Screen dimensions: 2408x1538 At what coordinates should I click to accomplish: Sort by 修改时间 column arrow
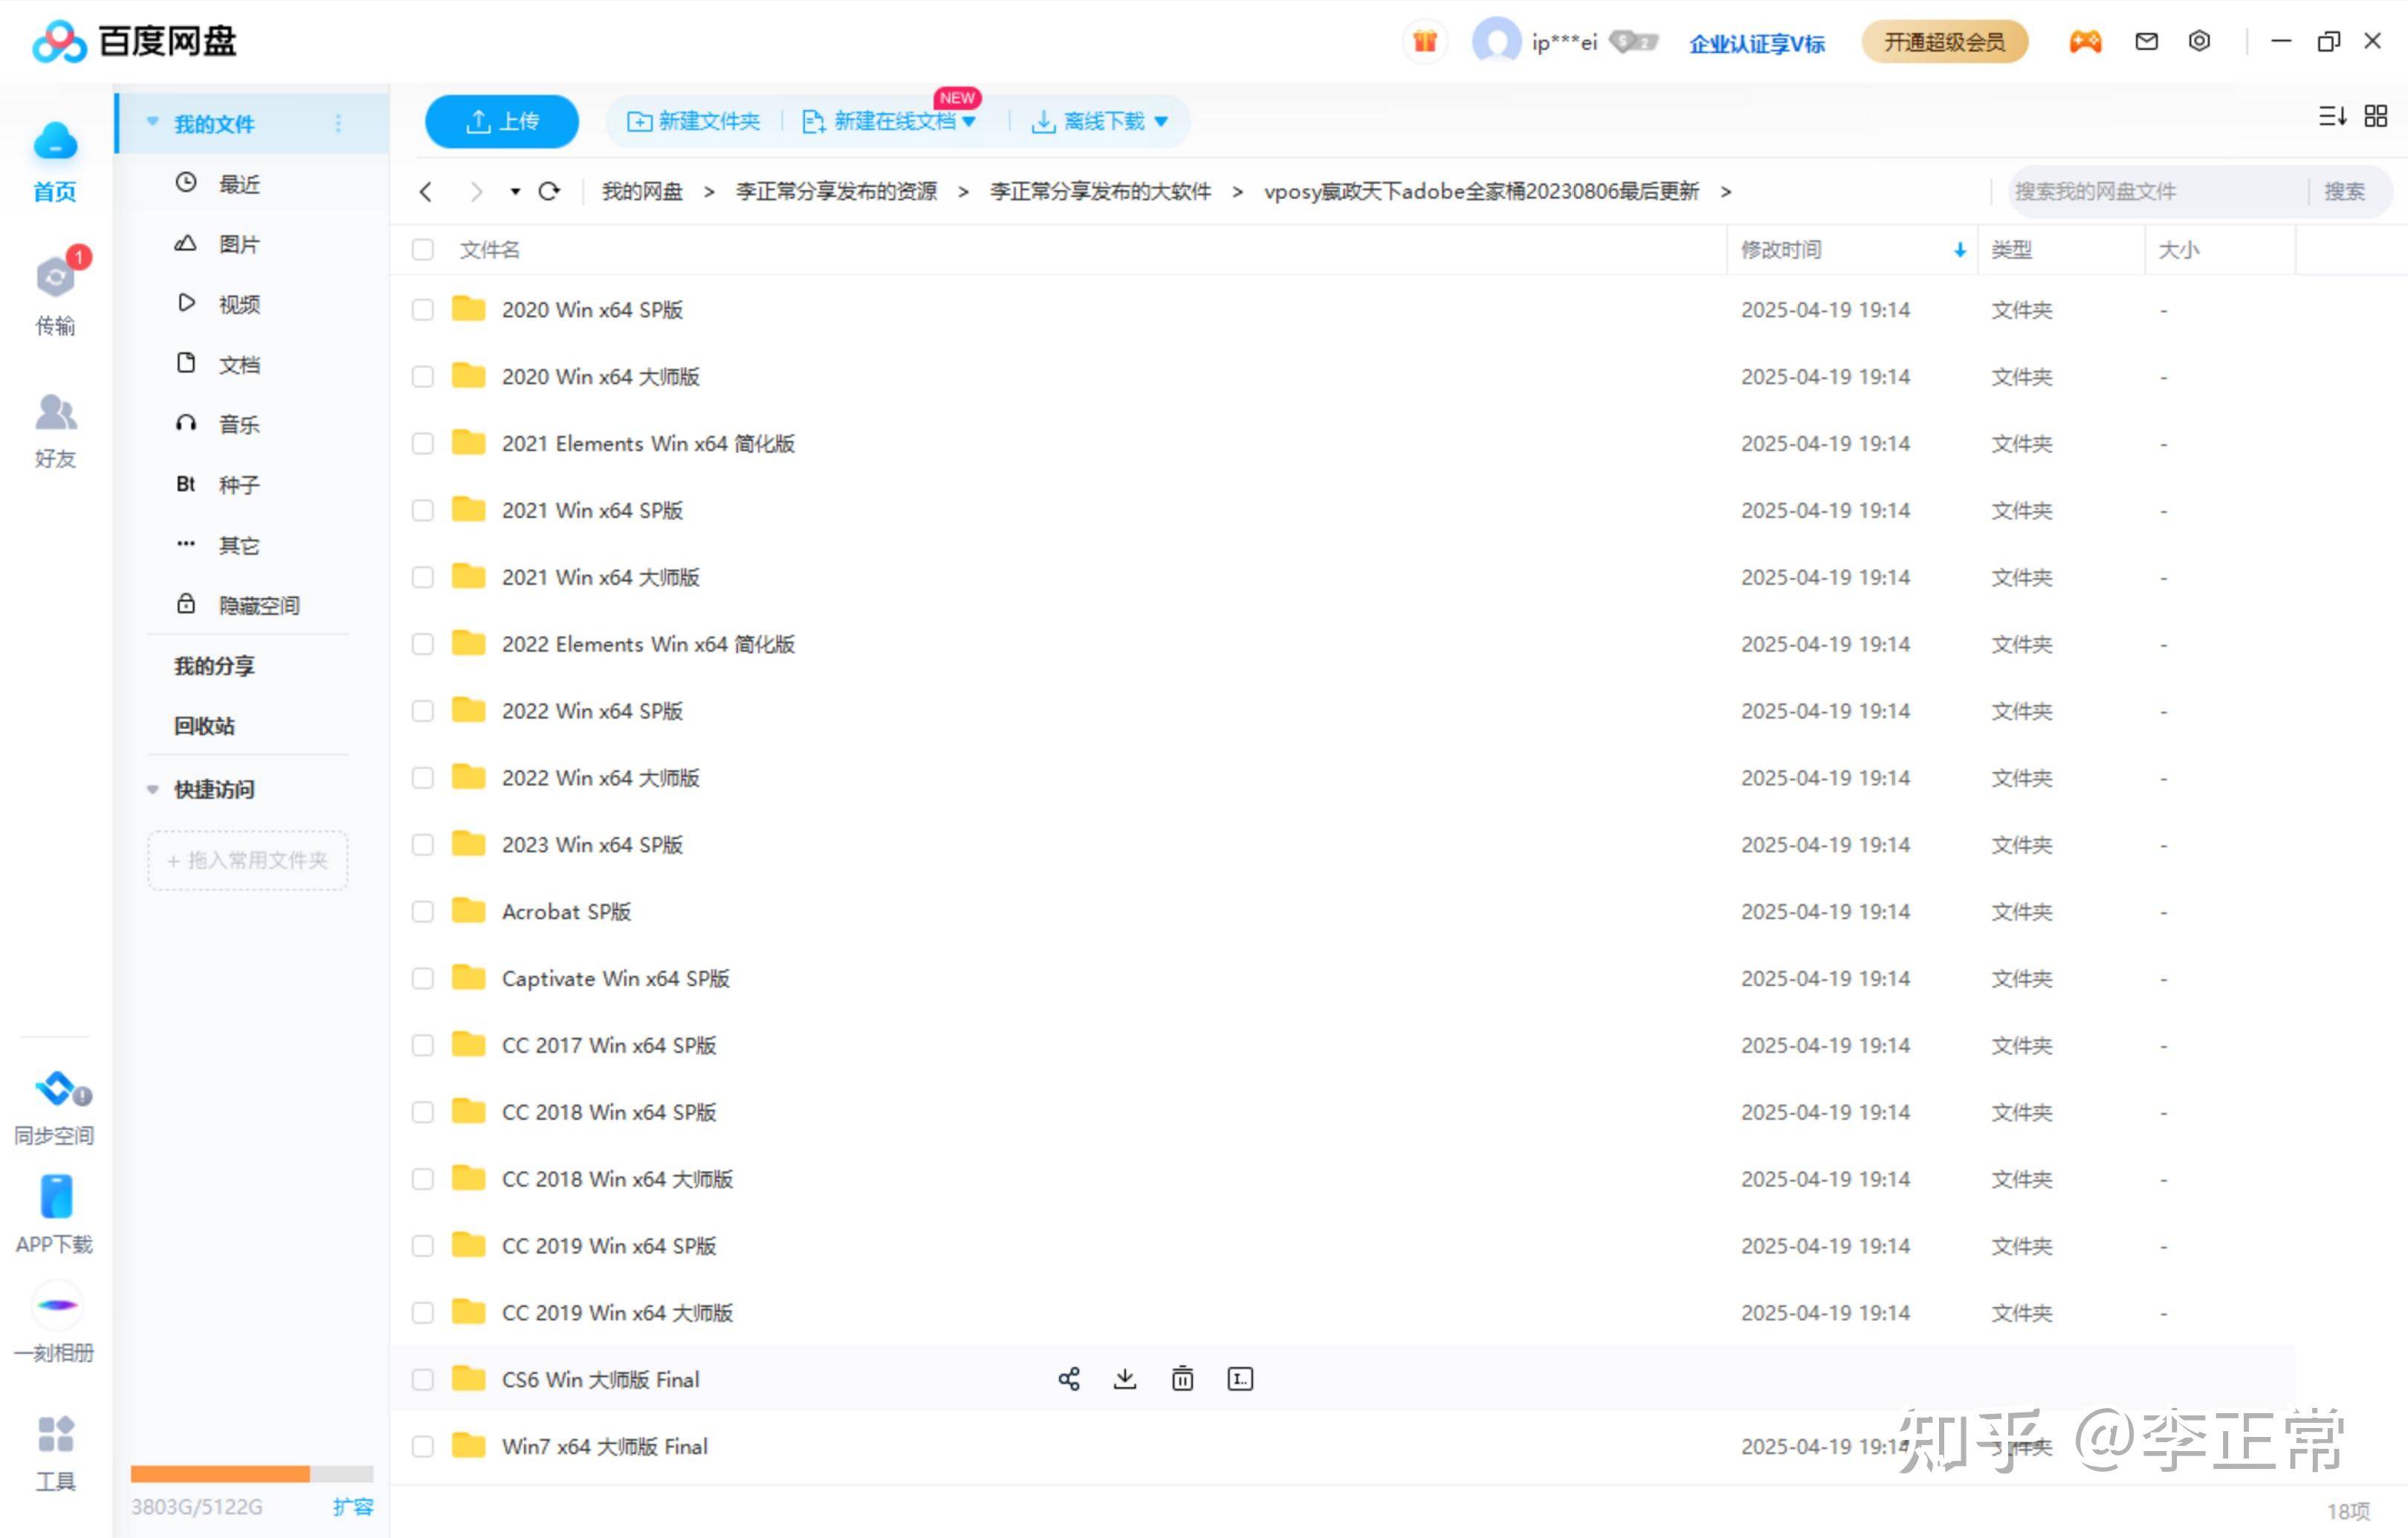pyautogui.click(x=1960, y=250)
